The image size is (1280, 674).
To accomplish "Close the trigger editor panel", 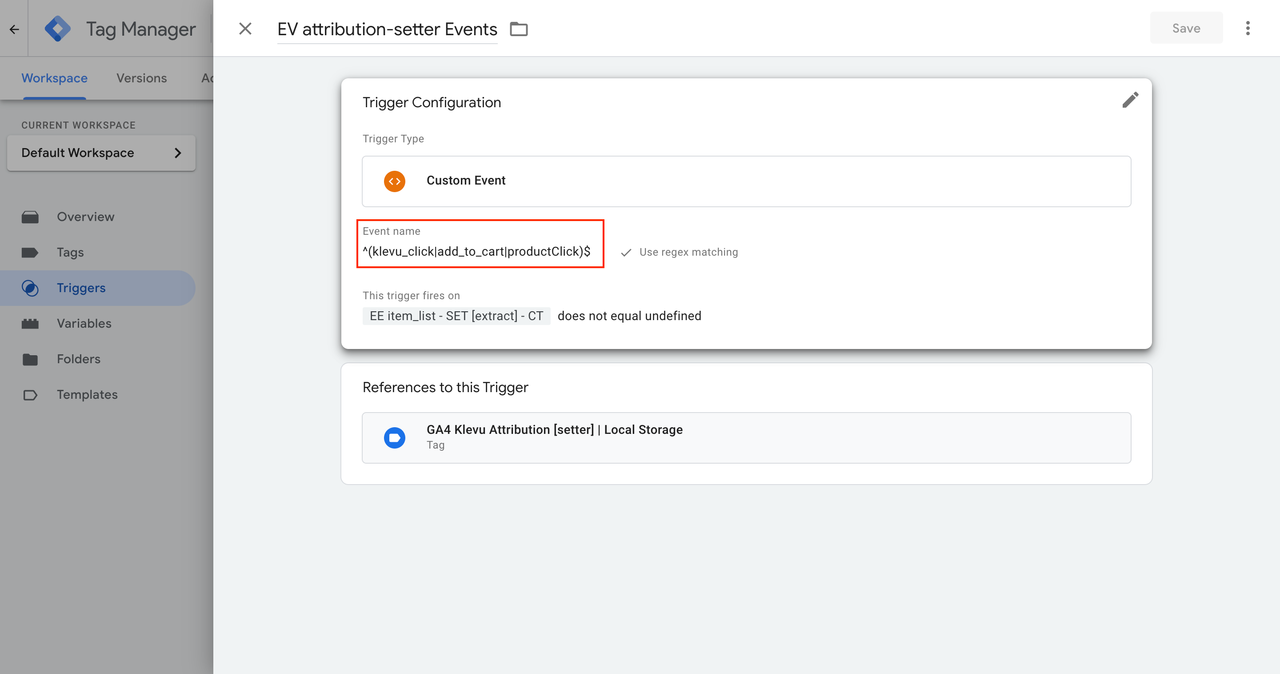I will (245, 29).
